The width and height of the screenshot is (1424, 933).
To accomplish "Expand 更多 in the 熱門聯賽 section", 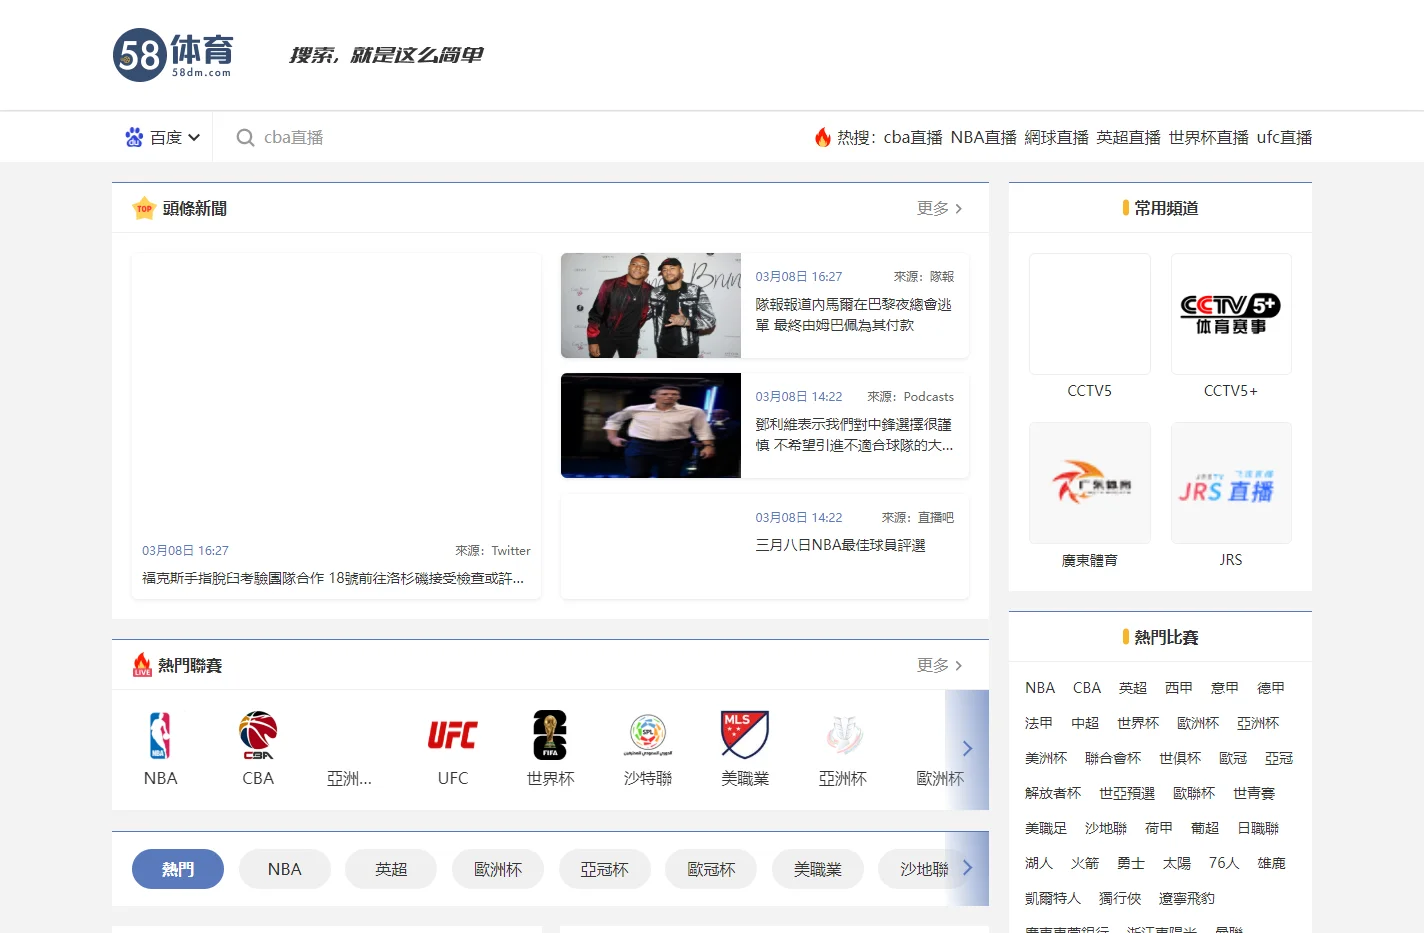I will pos(940,665).
